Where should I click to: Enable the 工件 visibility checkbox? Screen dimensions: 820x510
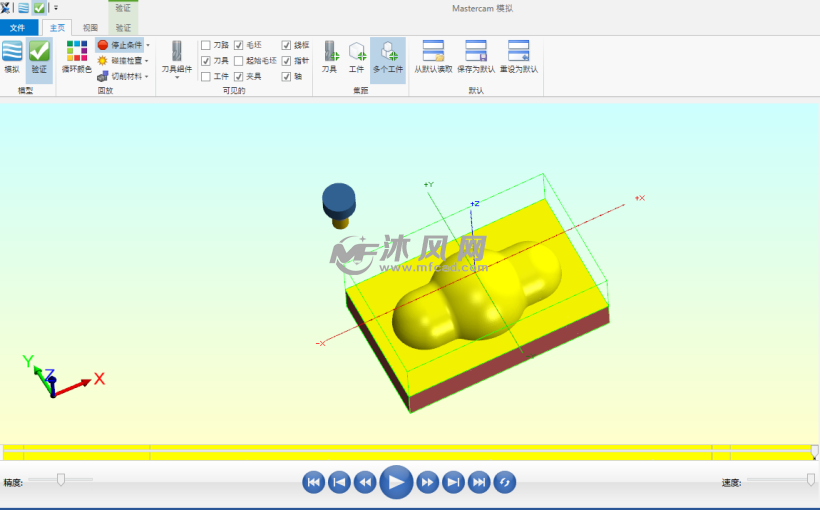(206, 77)
